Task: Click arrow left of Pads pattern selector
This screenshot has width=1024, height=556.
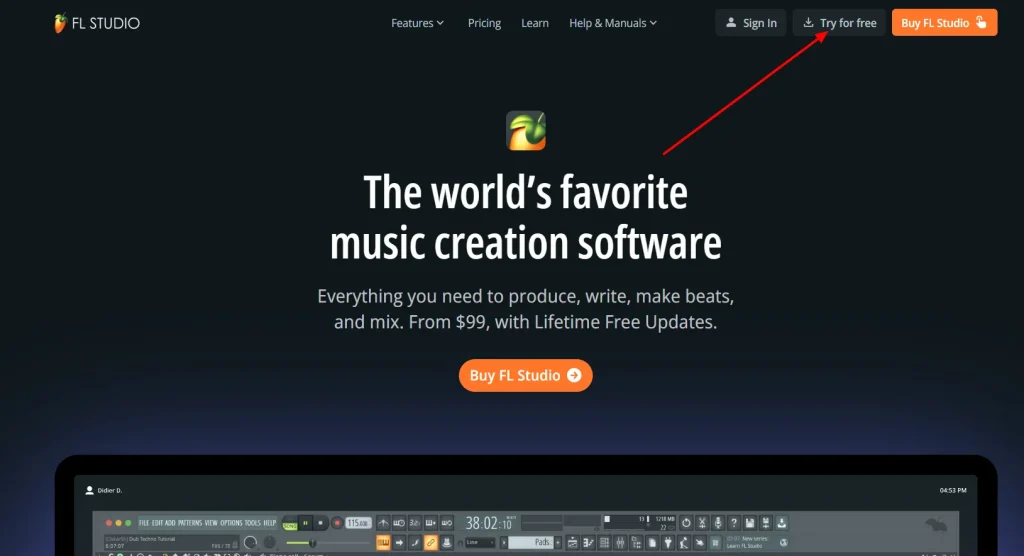Action: coord(504,542)
